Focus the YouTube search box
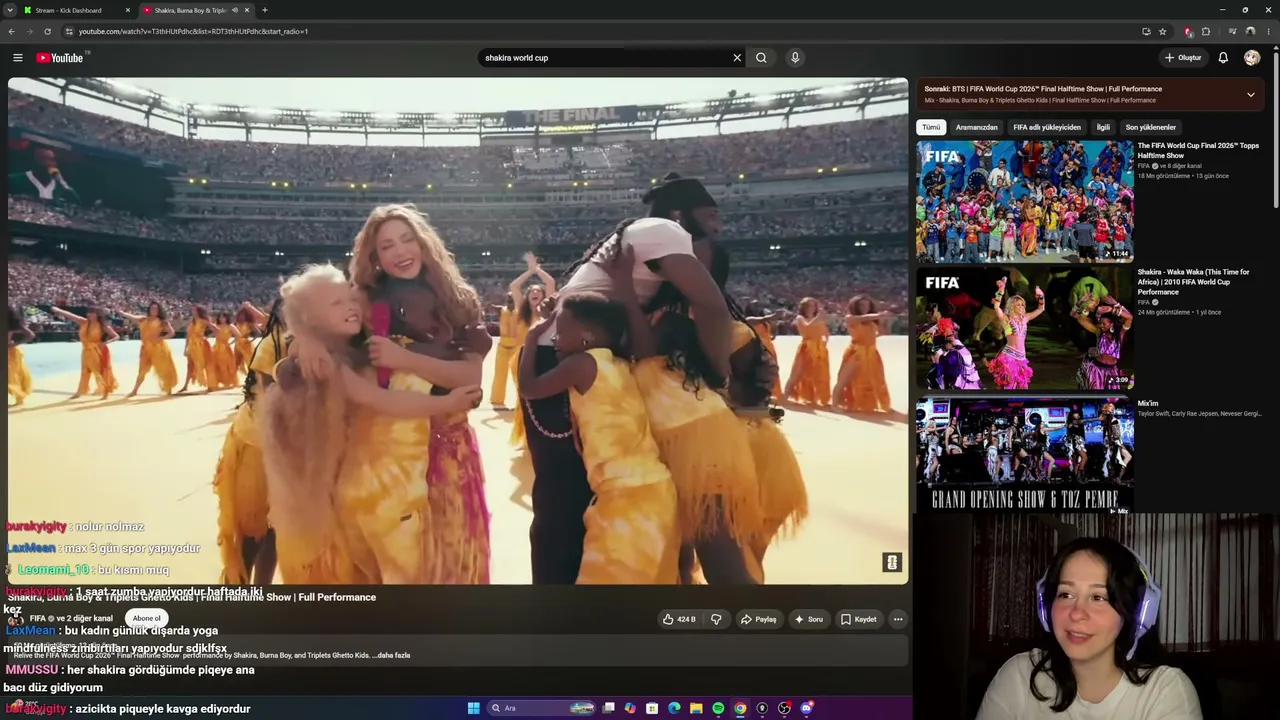 coord(605,58)
